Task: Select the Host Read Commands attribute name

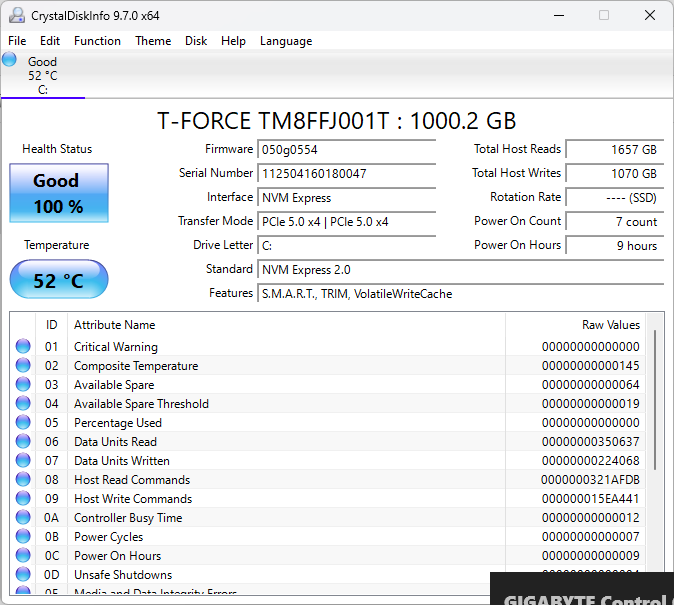Action: (x=132, y=479)
